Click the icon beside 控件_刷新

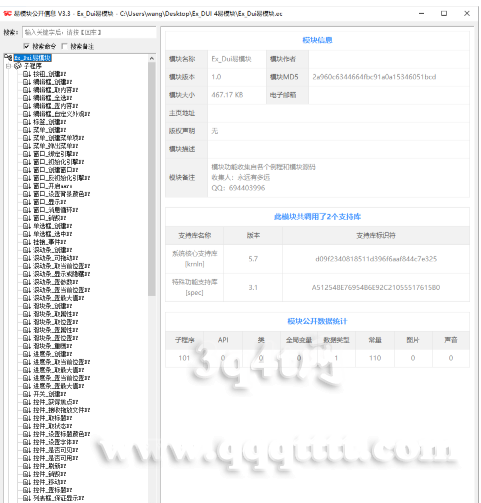point(27,466)
